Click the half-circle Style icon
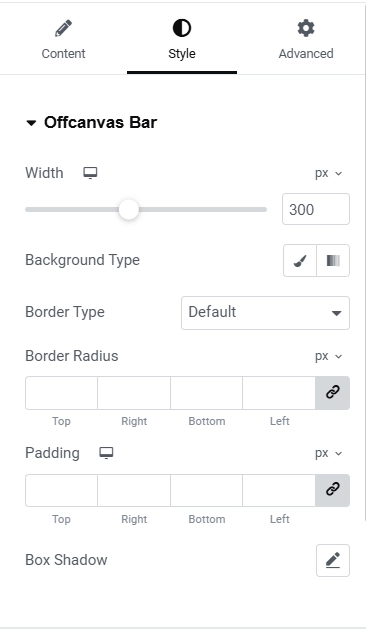The width and height of the screenshot is (366, 635). (x=182, y=28)
